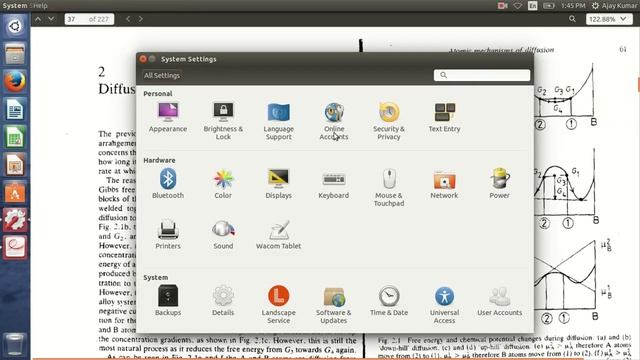Open Printers settings

point(168,235)
